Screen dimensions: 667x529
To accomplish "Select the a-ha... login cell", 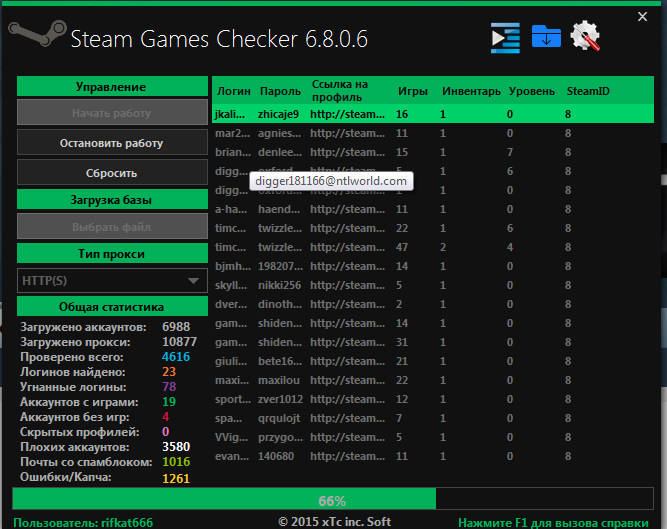I will pyautogui.click(x=234, y=209).
